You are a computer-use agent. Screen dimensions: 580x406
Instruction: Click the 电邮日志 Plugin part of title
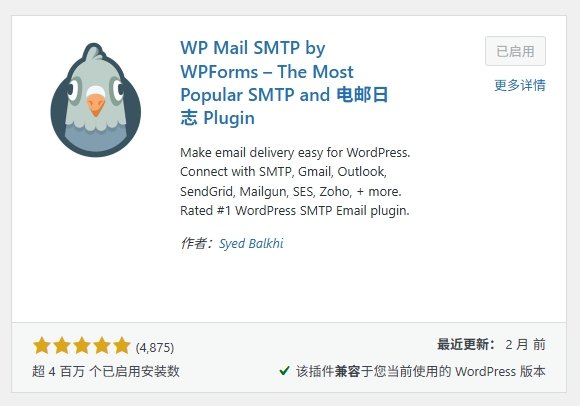point(284,106)
